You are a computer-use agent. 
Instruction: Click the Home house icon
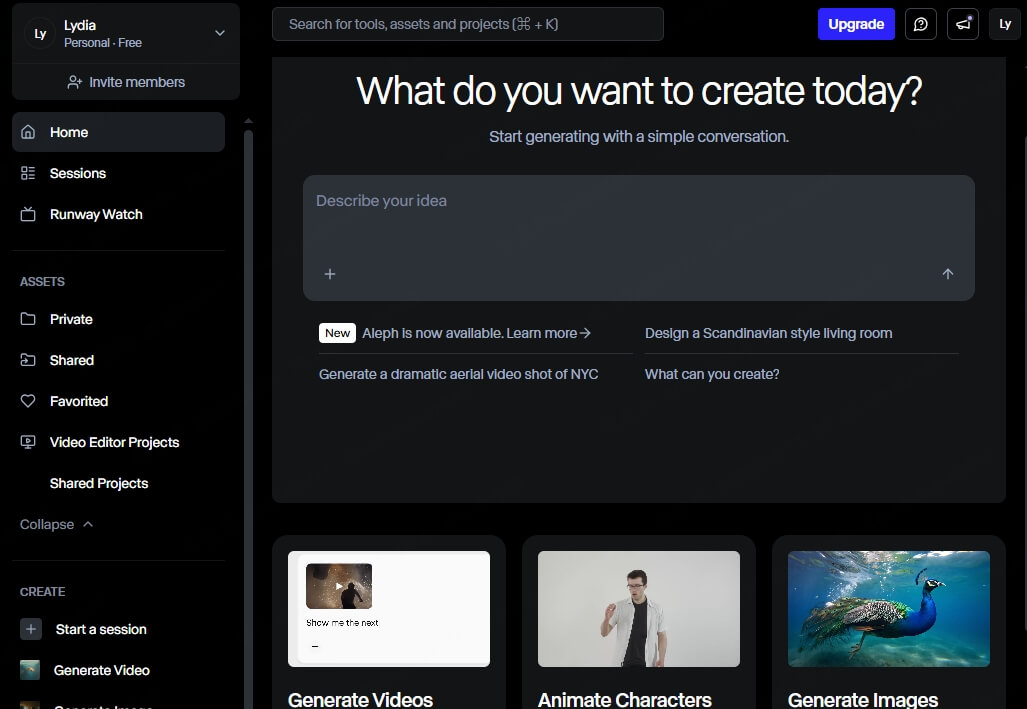28,132
